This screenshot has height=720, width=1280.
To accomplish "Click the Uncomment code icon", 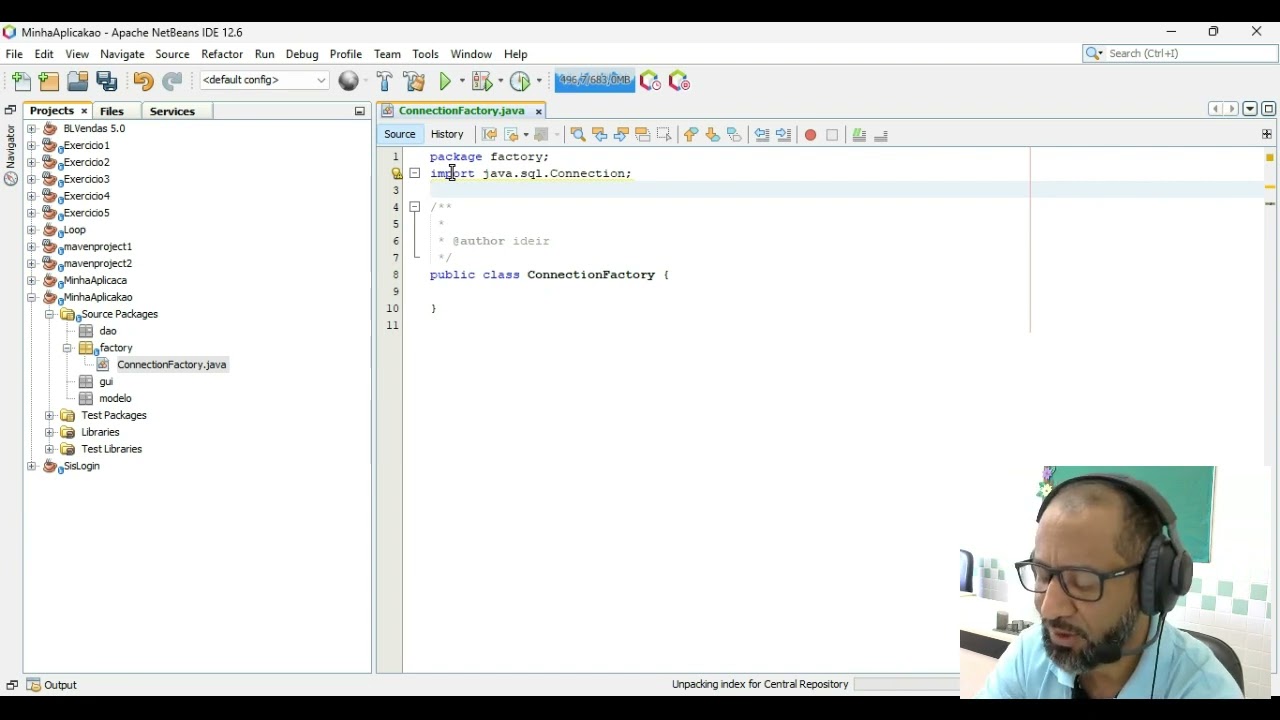I will [x=881, y=135].
